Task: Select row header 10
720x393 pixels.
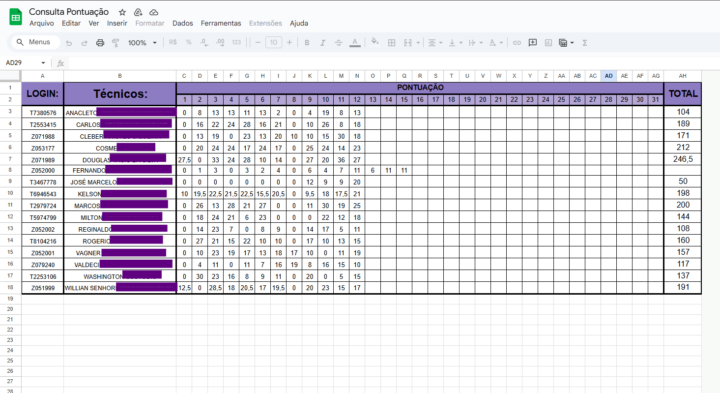Action: point(10,193)
